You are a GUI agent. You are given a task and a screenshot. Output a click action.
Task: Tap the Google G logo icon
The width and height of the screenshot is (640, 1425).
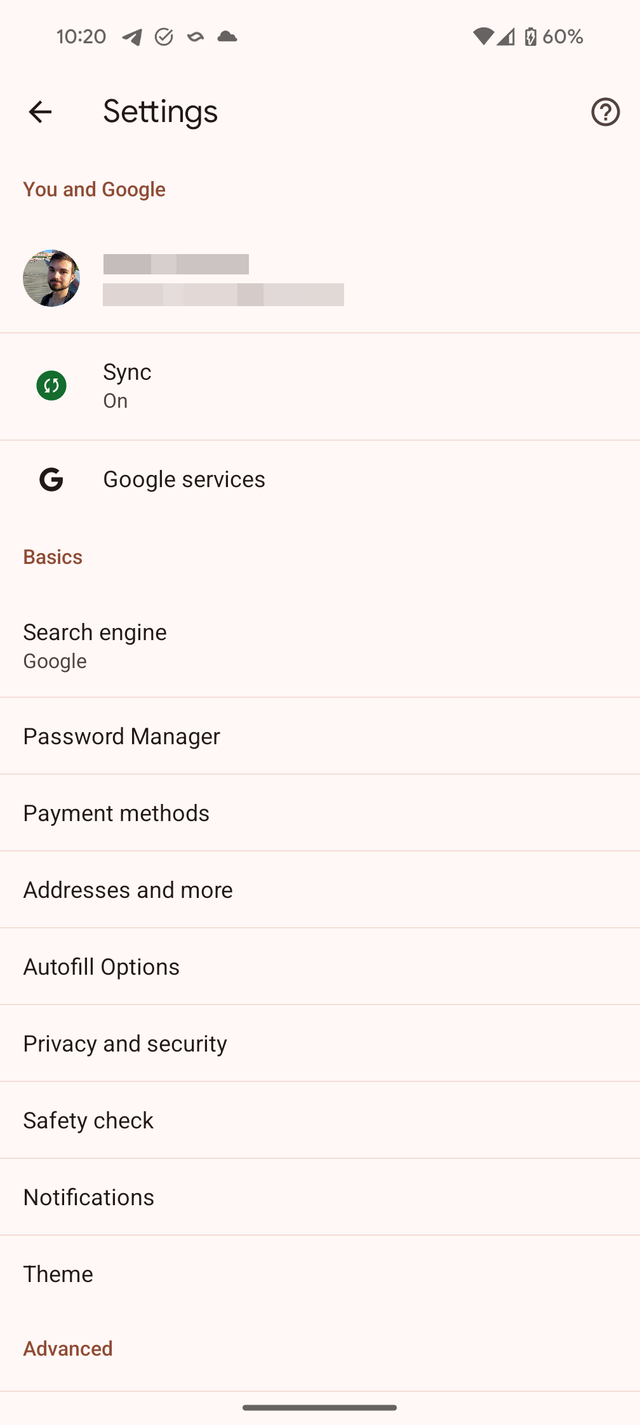[x=51, y=480]
